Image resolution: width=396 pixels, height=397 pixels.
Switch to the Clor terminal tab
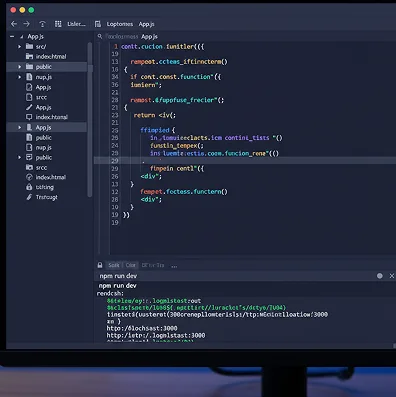pyautogui.click(x=130, y=265)
